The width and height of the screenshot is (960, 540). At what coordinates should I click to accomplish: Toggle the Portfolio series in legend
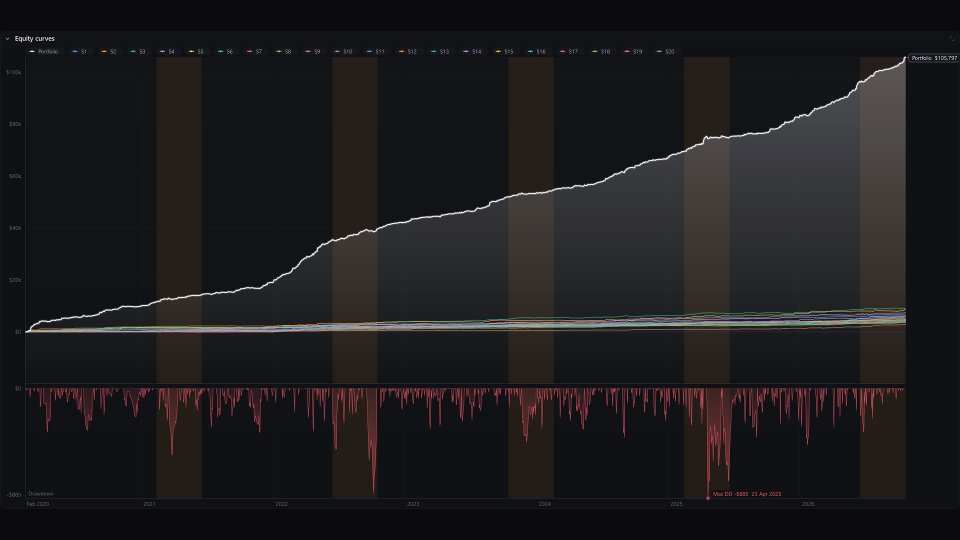(43, 51)
